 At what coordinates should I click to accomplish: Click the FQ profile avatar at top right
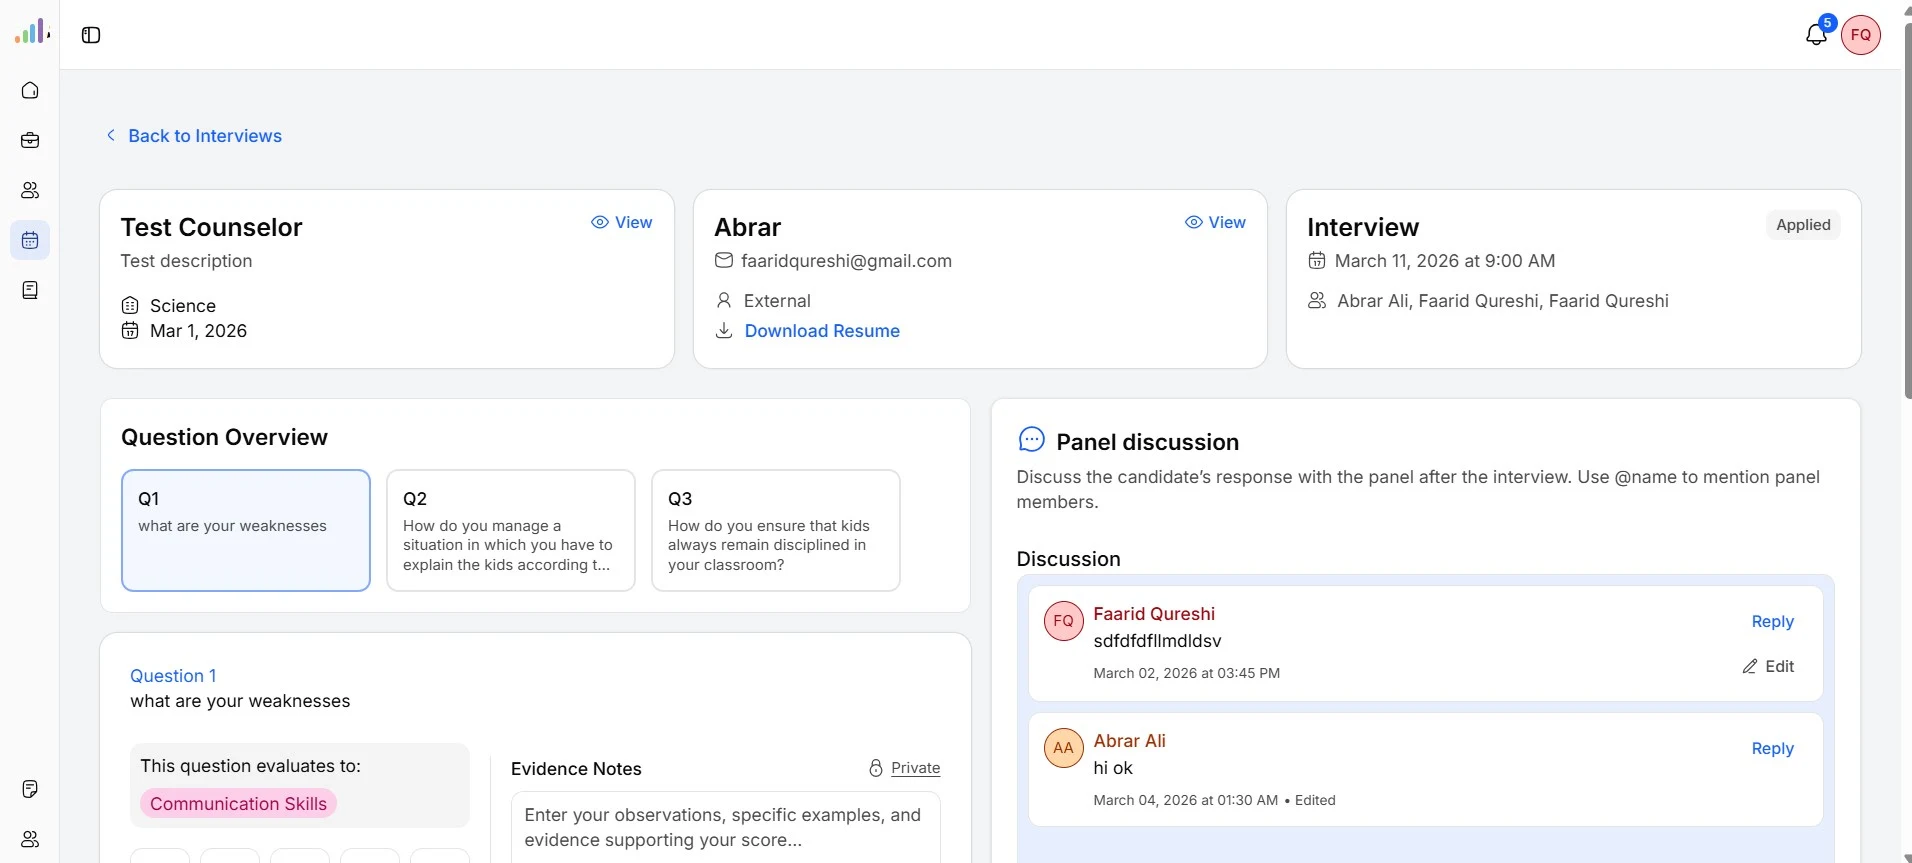click(1860, 35)
